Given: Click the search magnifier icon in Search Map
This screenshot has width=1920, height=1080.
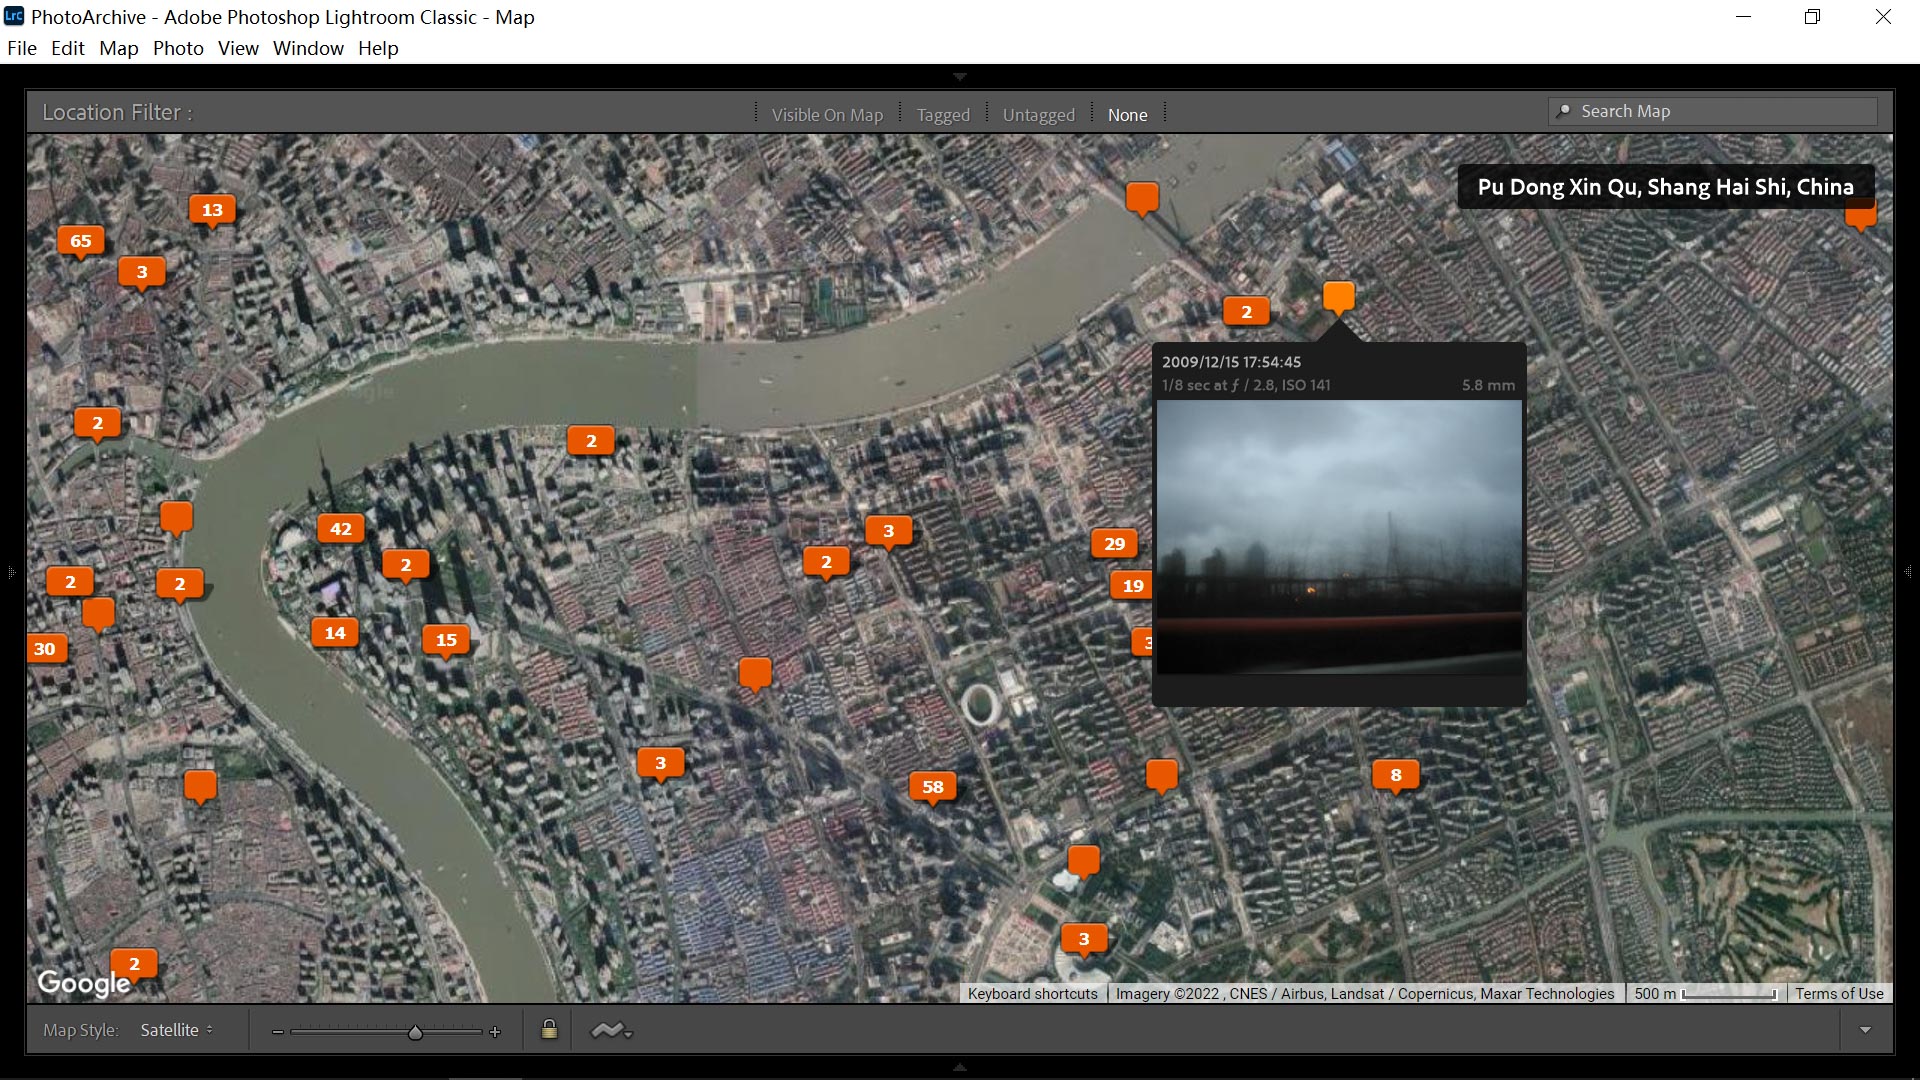Looking at the screenshot, I should pos(1564,111).
